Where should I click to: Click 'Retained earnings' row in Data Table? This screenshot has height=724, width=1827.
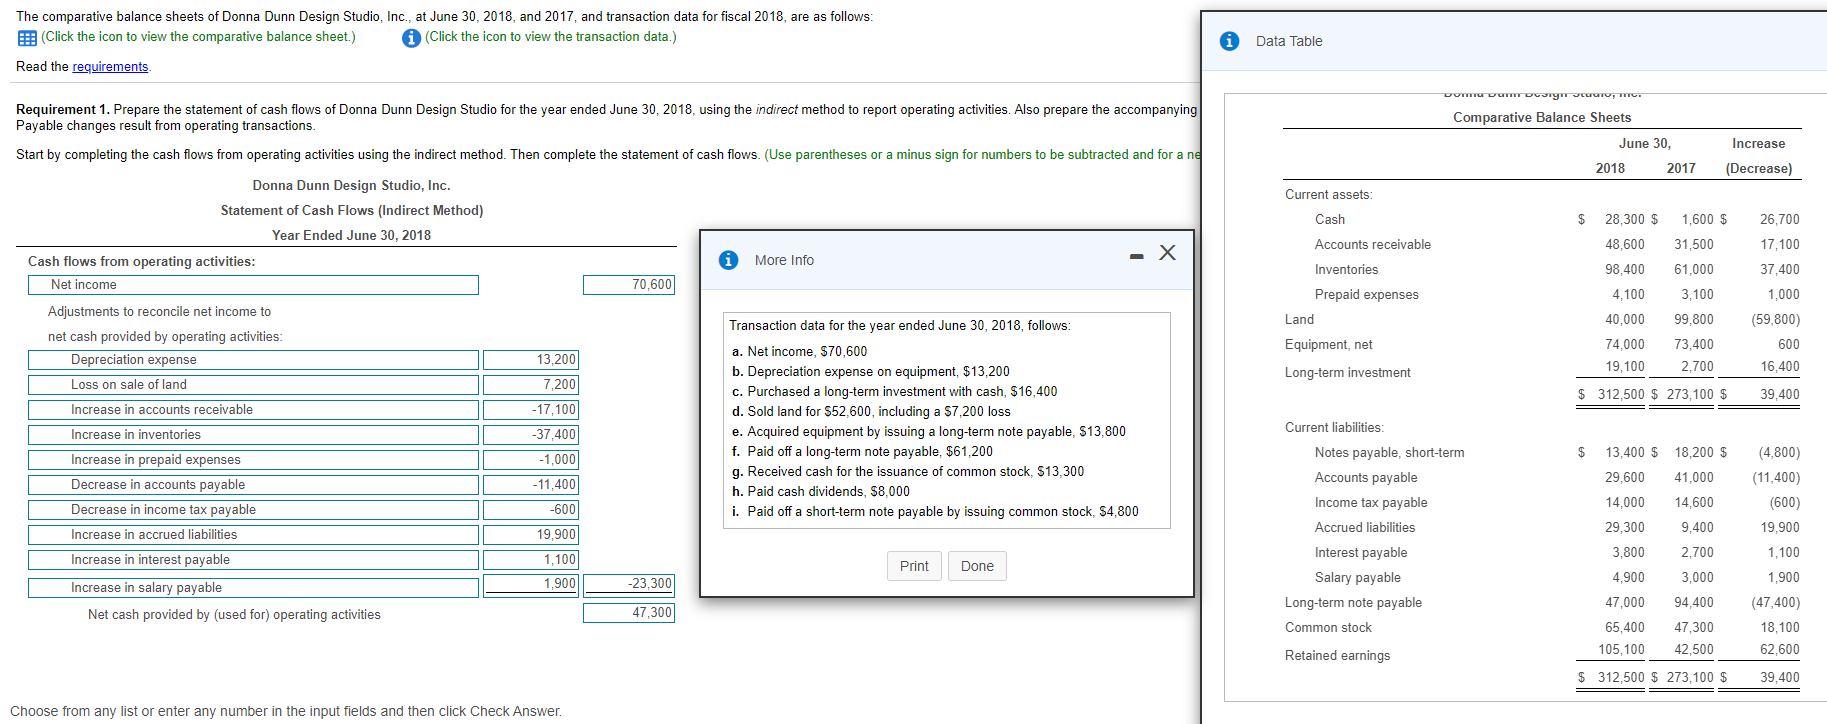point(1542,655)
